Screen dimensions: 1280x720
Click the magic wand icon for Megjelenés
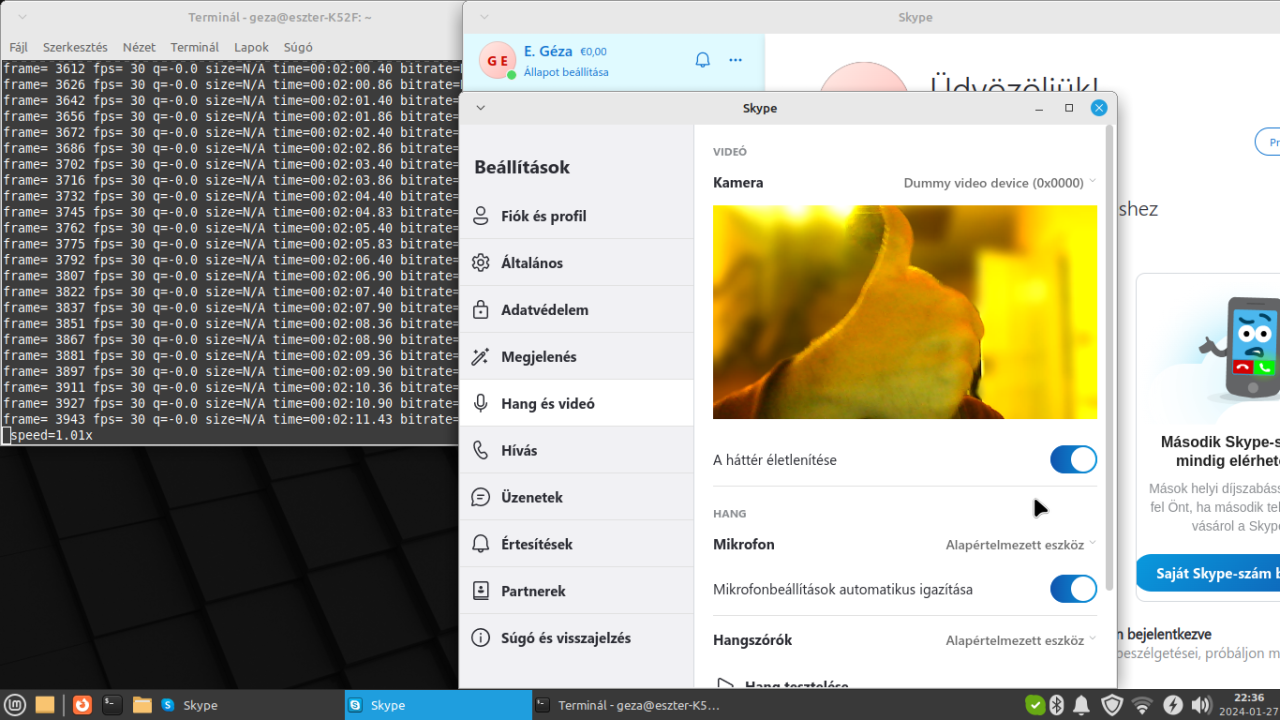pos(481,357)
